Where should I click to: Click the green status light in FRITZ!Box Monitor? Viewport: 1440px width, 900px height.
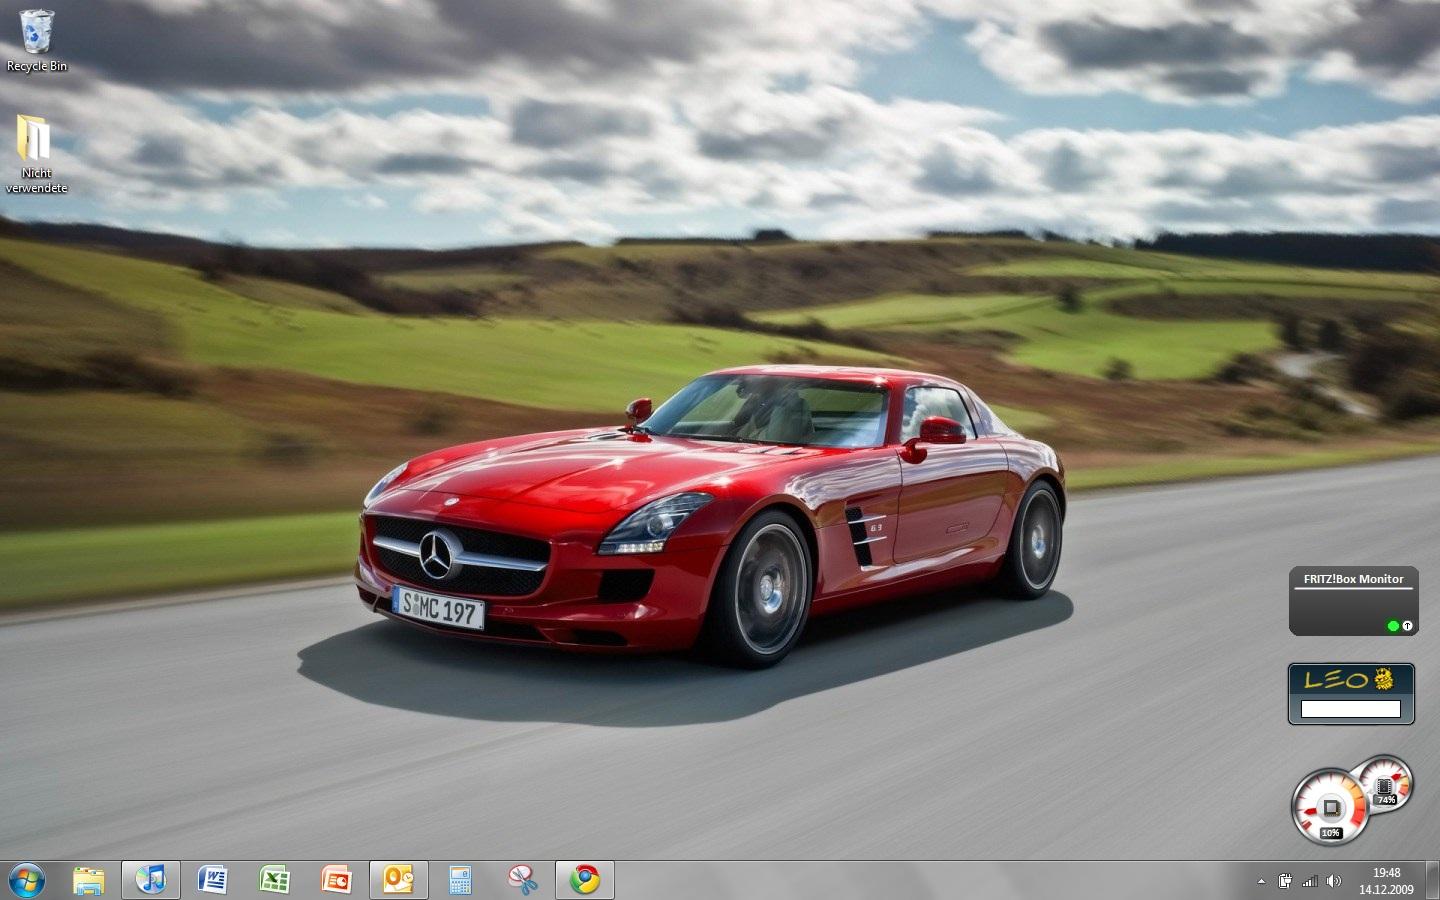tap(1393, 626)
